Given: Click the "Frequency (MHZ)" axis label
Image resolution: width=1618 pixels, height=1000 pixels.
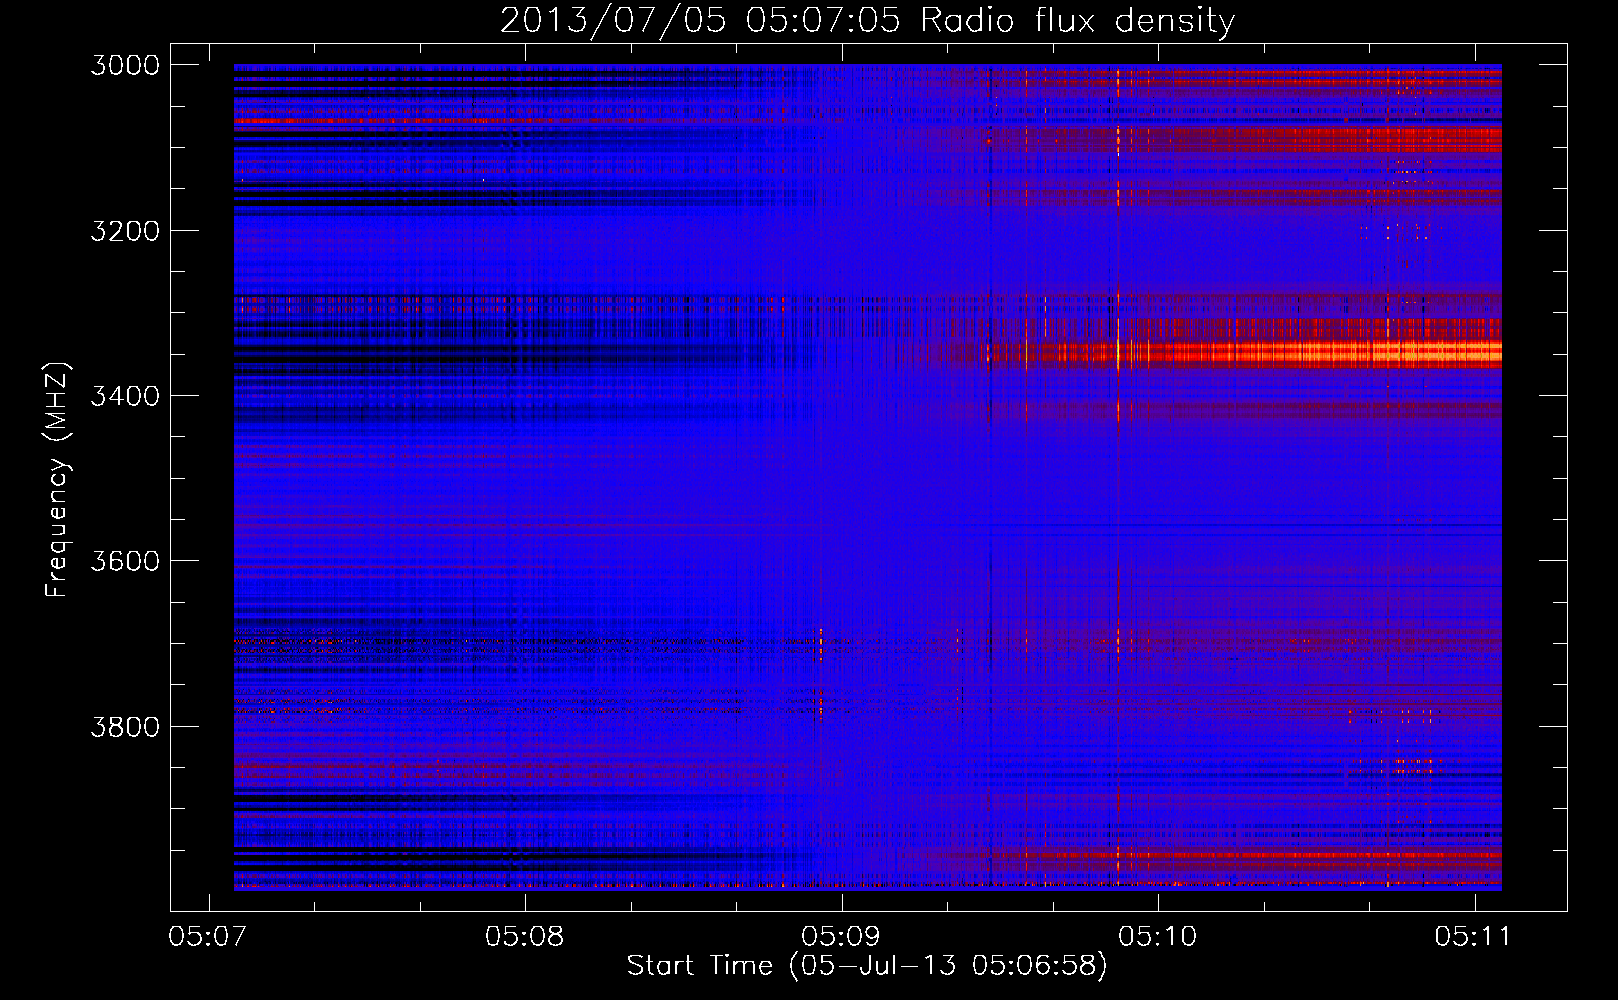Looking at the screenshot, I should [57, 479].
